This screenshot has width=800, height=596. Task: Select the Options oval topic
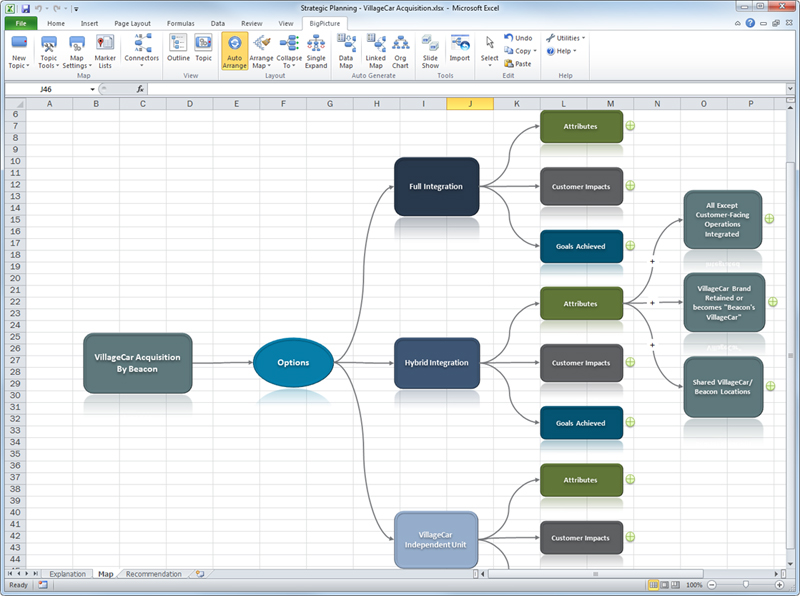pyautogui.click(x=293, y=362)
